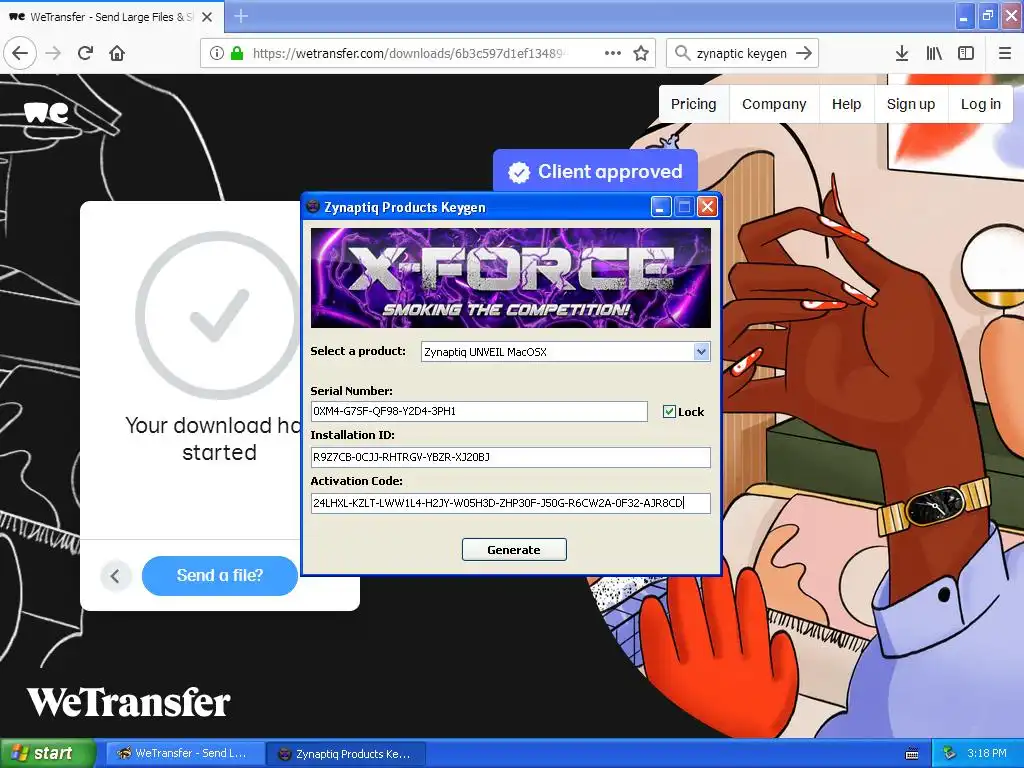
Task: Open the Pricing menu item
Action: pos(694,104)
